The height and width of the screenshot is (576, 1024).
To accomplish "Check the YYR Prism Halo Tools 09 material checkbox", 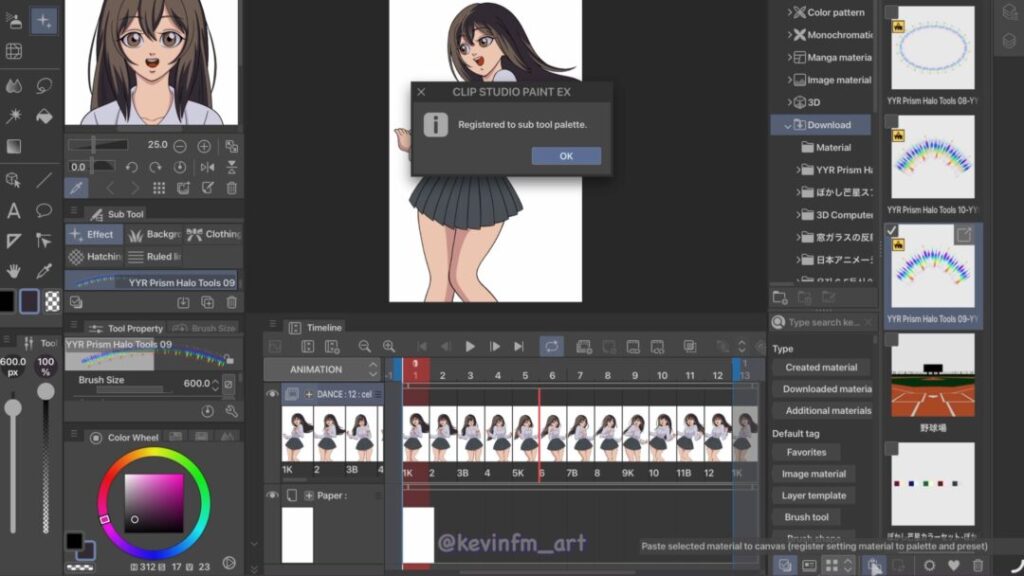I will (891, 231).
